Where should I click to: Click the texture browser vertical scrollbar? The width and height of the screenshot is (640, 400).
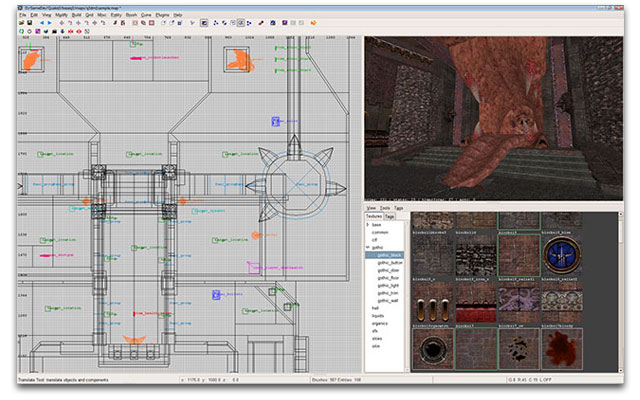point(620,292)
